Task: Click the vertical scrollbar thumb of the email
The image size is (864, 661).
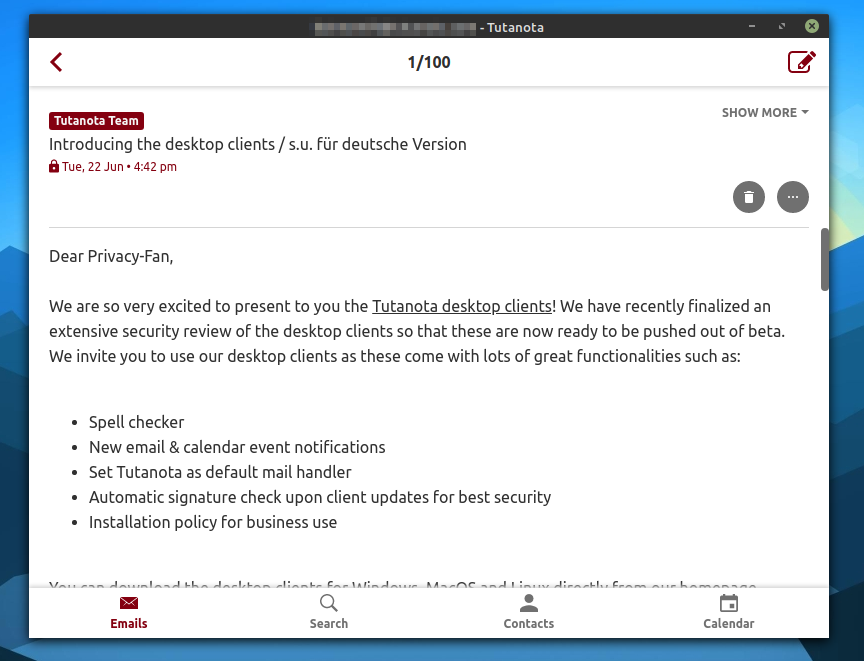Action: point(825,259)
